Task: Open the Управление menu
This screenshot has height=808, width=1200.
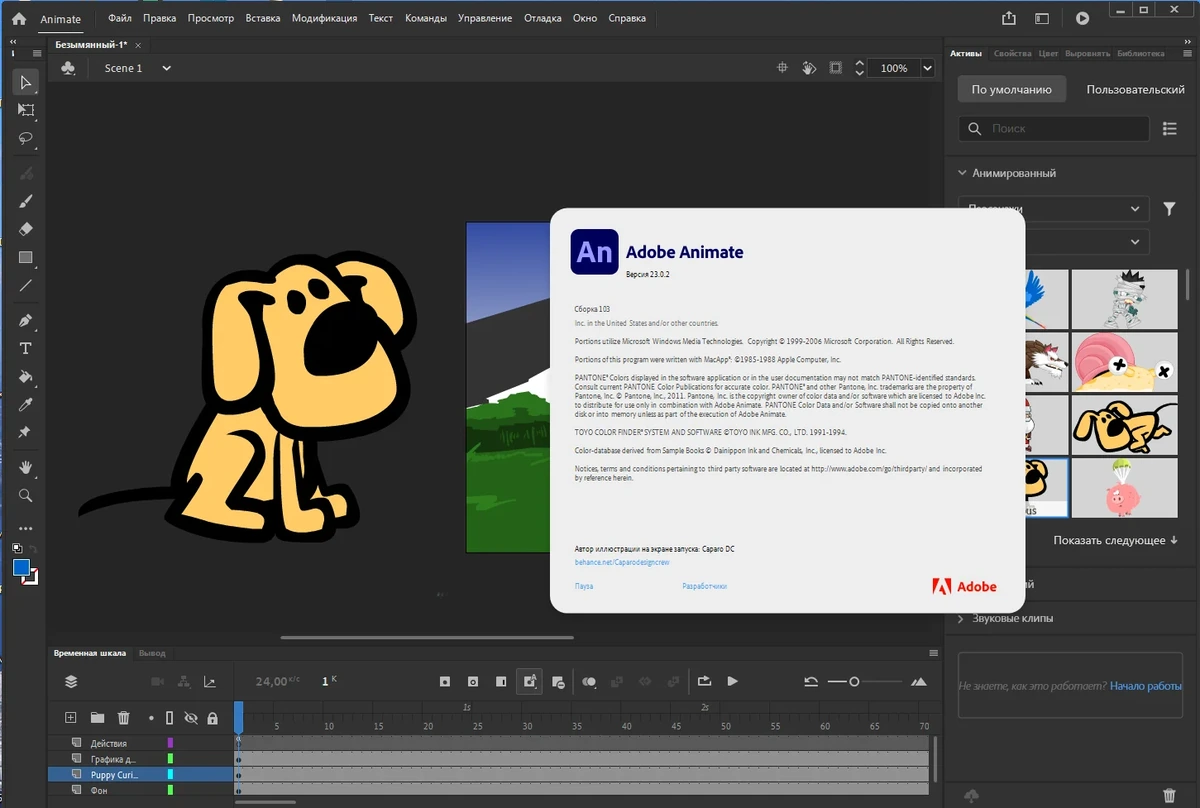Action: click(x=485, y=18)
